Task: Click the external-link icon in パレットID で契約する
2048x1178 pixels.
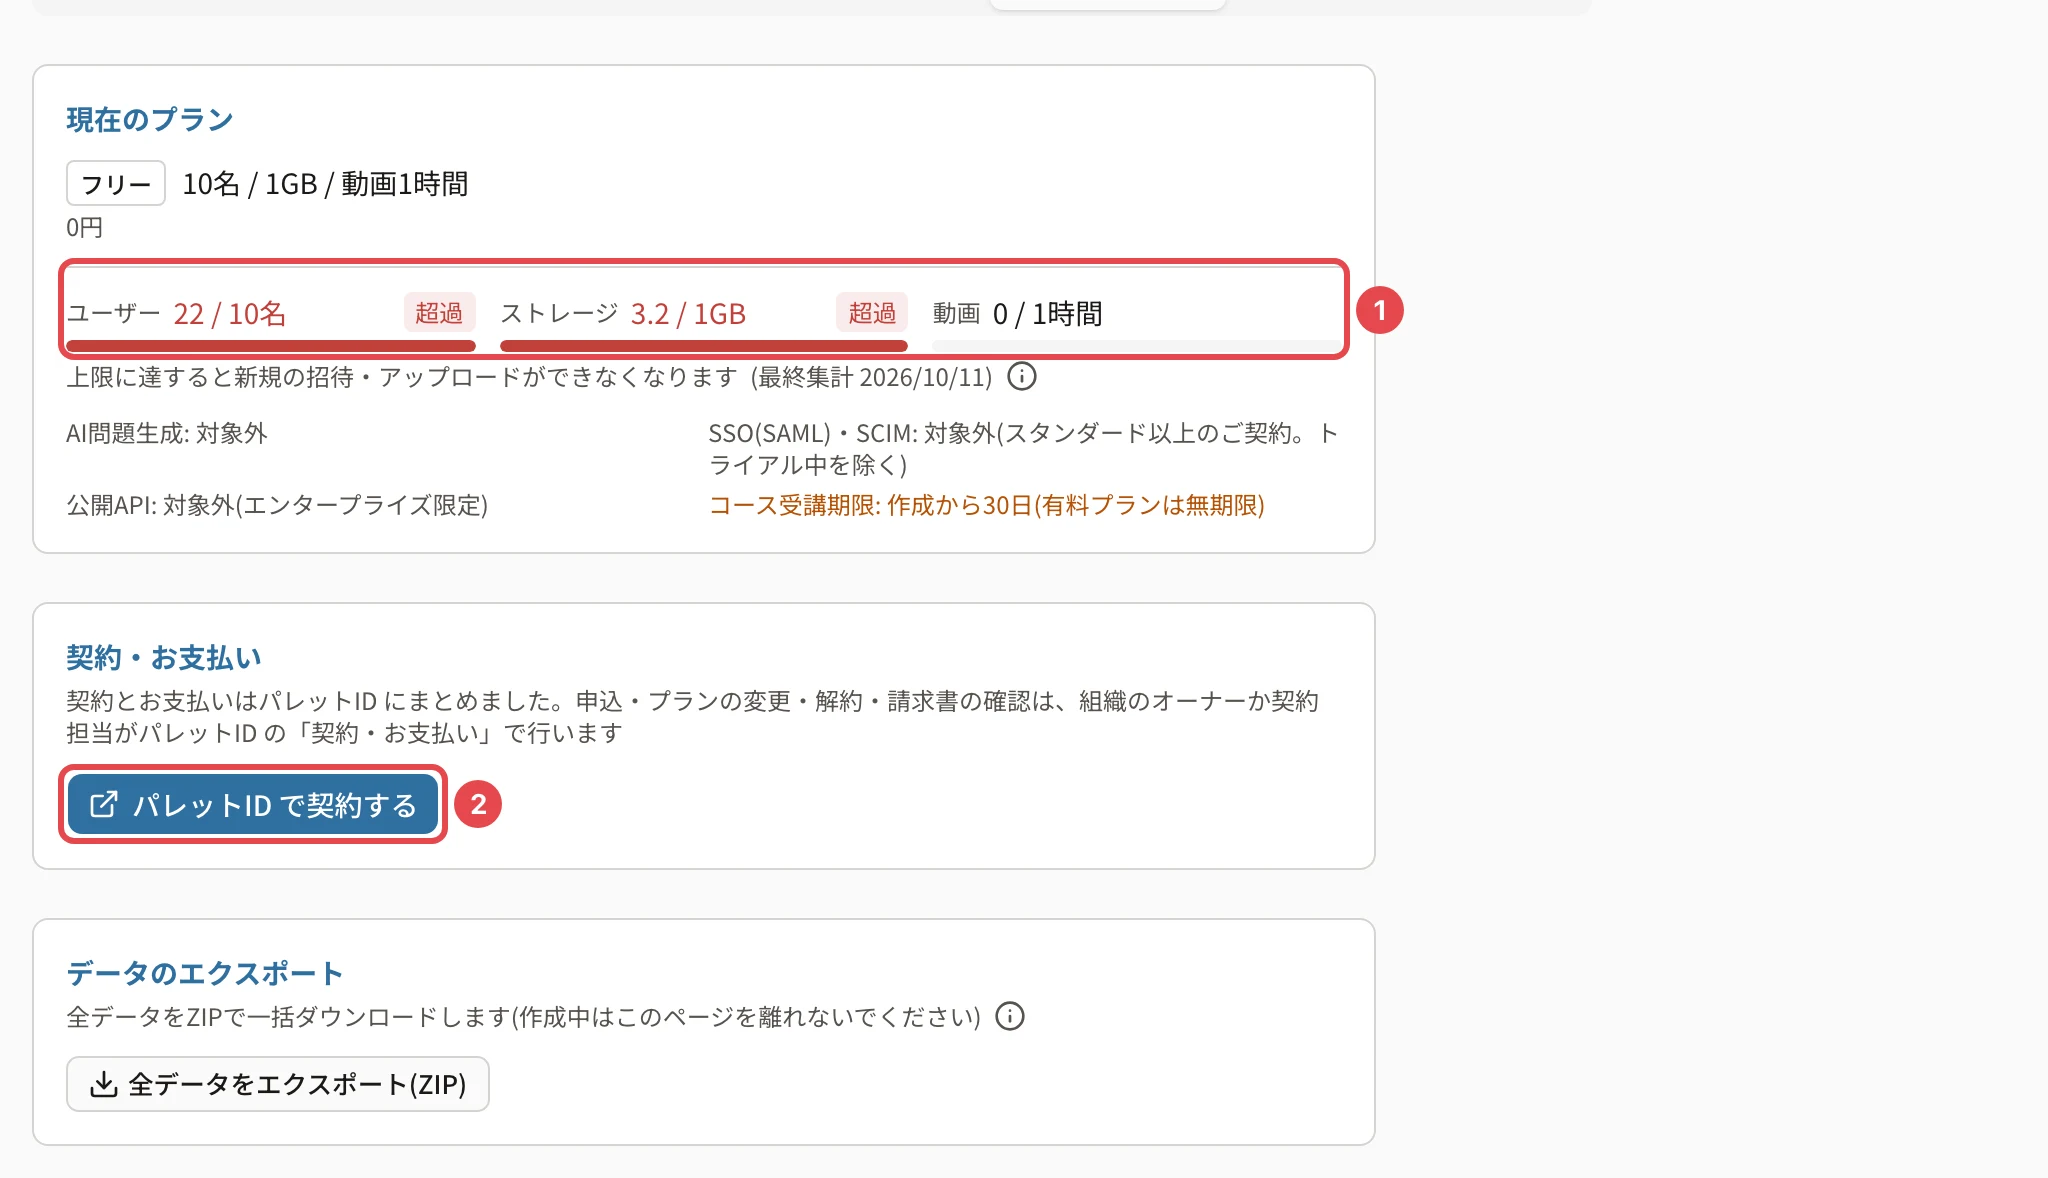Action: click(x=104, y=805)
